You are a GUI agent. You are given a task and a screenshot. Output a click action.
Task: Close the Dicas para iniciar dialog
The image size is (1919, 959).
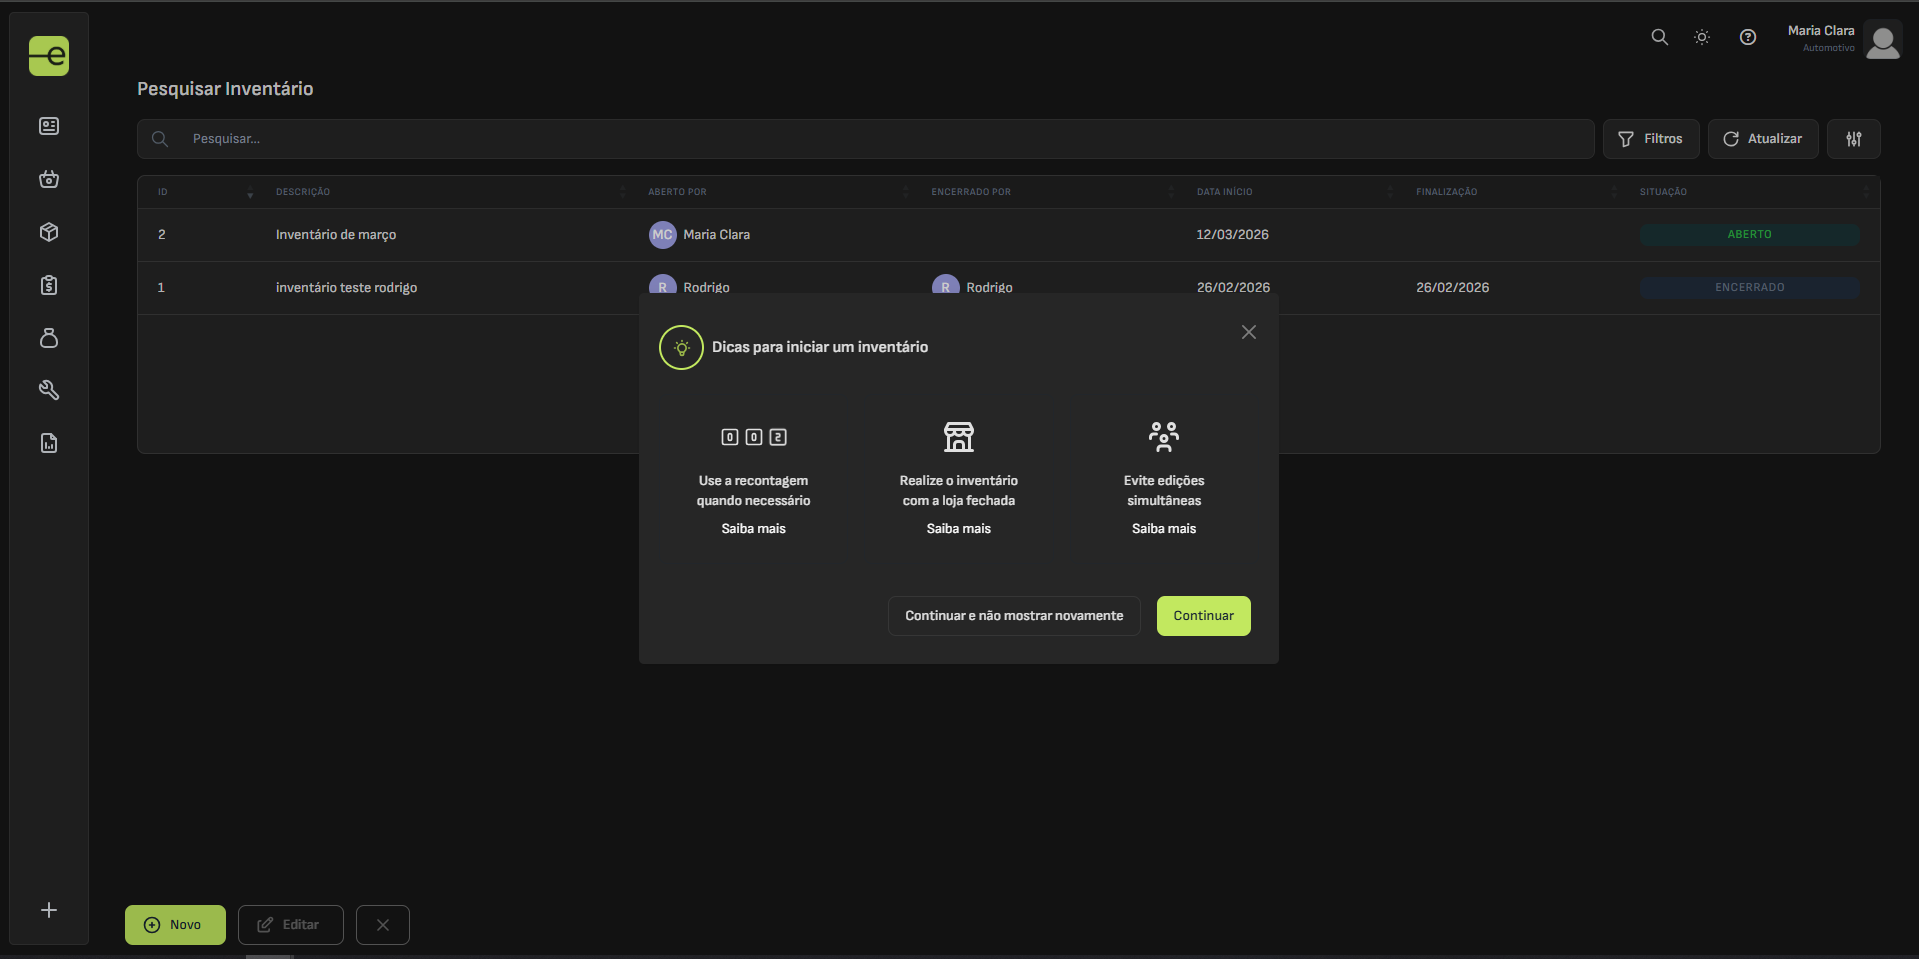[1248, 332]
